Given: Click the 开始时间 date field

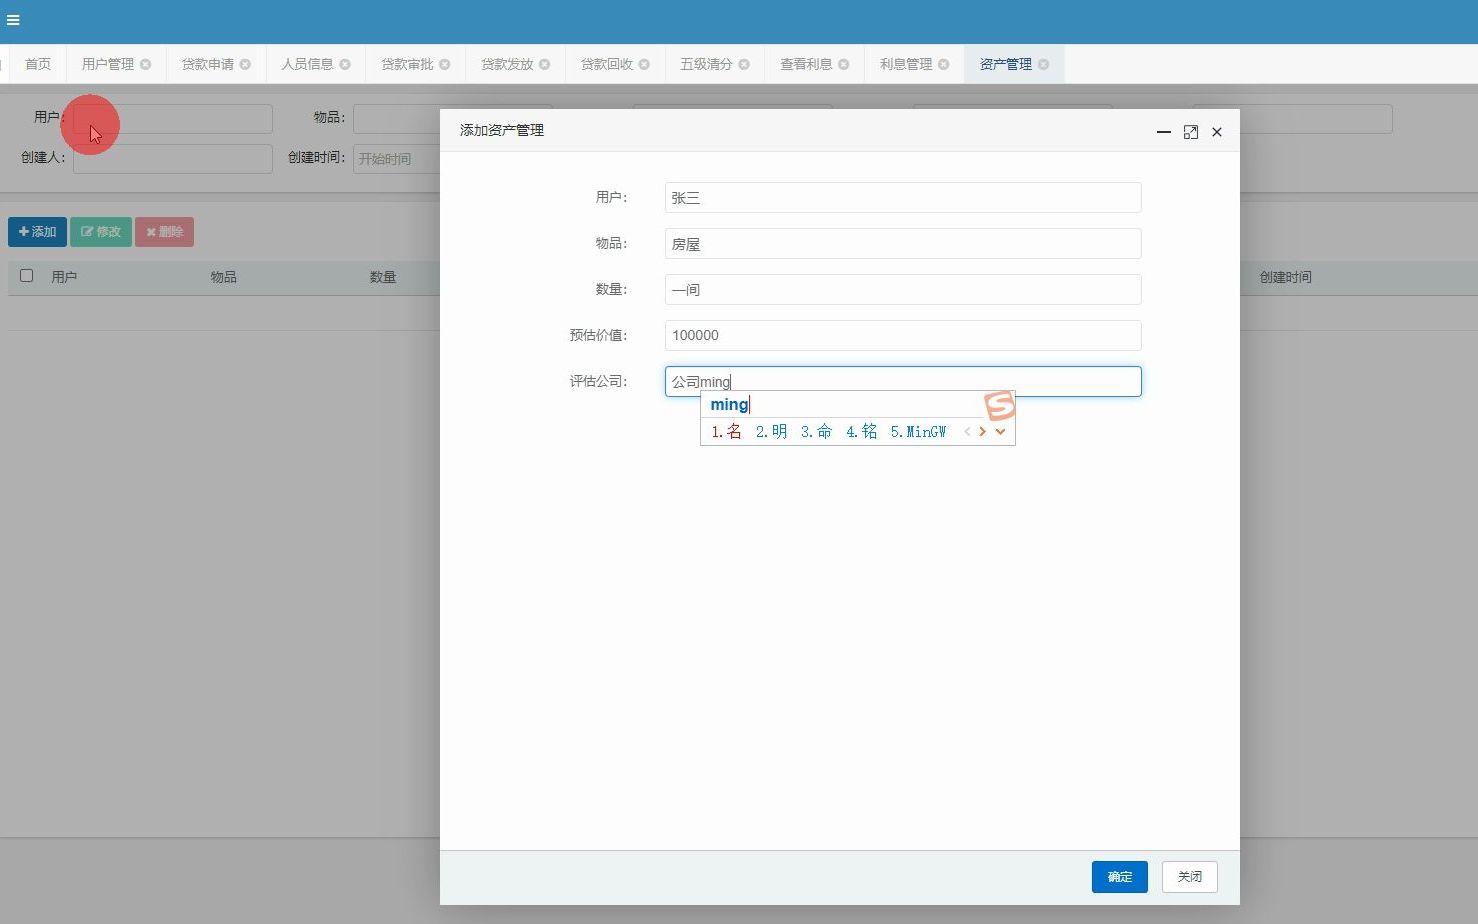Looking at the screenshot, I should tap(396, 158).
